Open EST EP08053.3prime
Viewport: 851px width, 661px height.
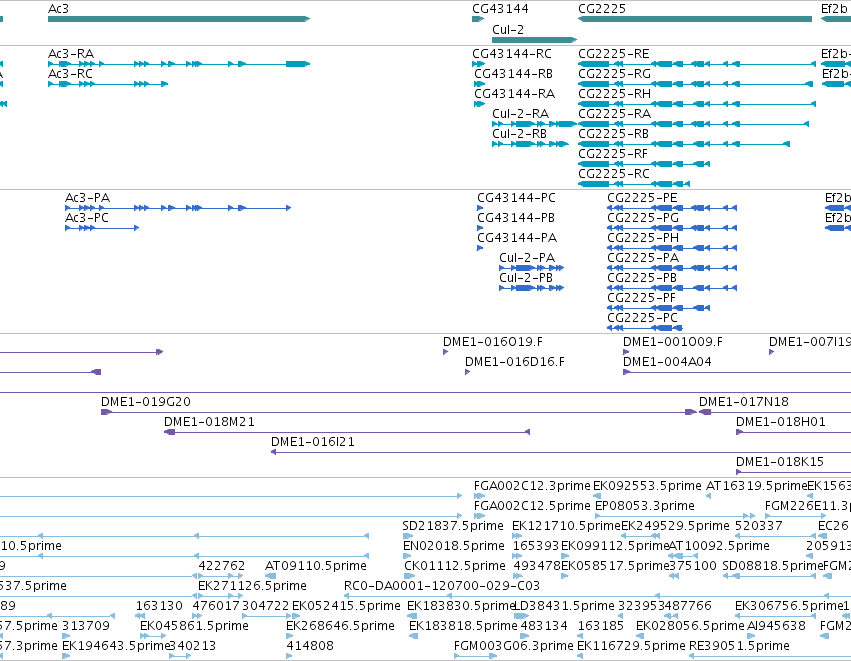[645, 506]
